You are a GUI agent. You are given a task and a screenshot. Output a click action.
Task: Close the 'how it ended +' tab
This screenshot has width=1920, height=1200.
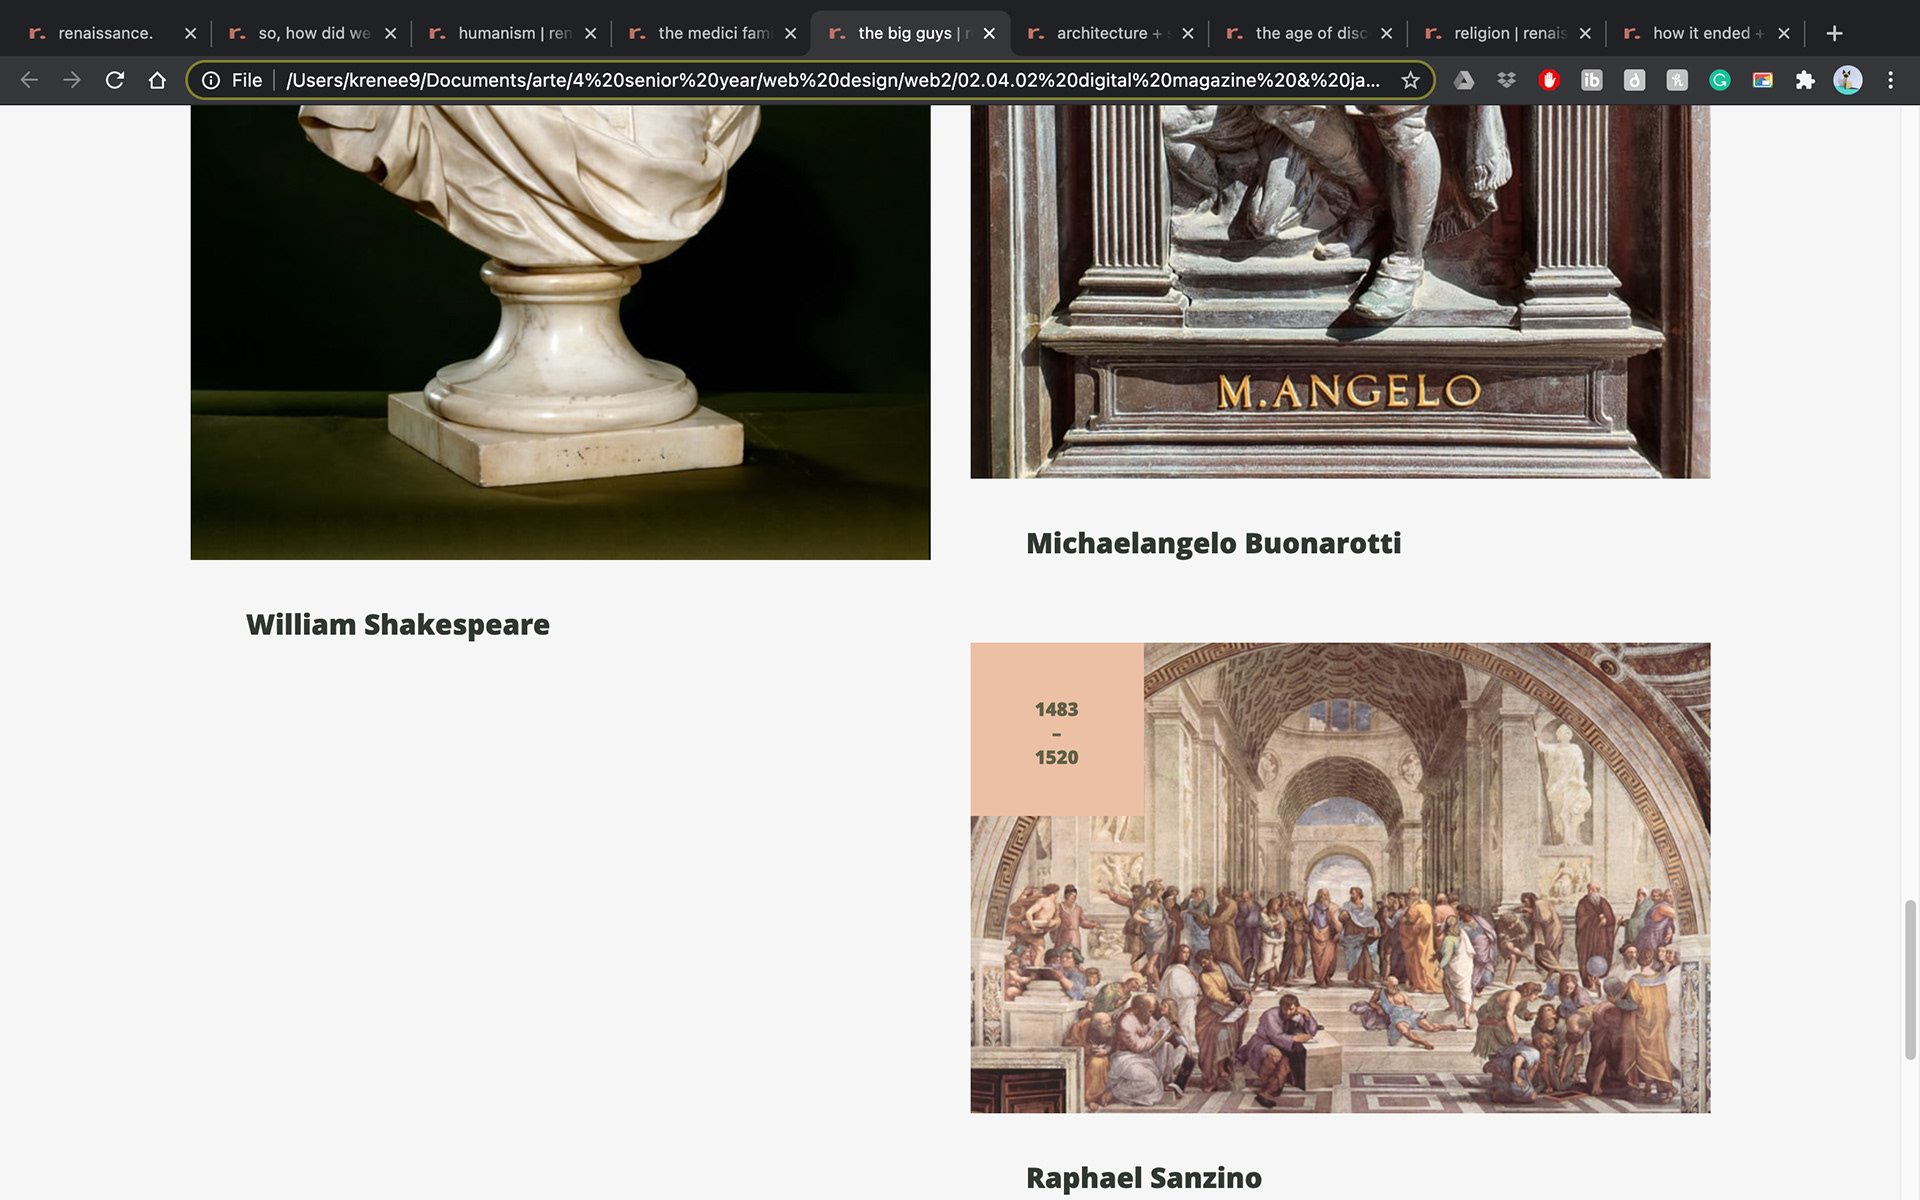point(1783,33)
